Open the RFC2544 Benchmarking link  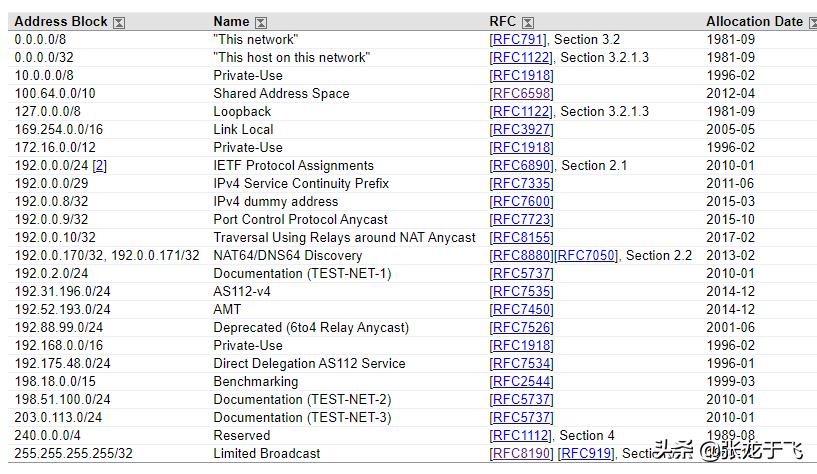[521, 382]
